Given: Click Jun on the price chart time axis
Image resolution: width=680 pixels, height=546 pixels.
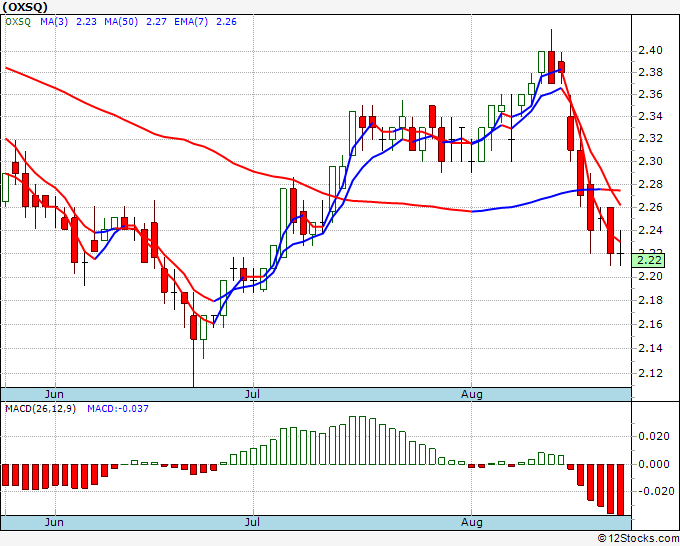Looking at the screenshot, I should click(54, 394).
